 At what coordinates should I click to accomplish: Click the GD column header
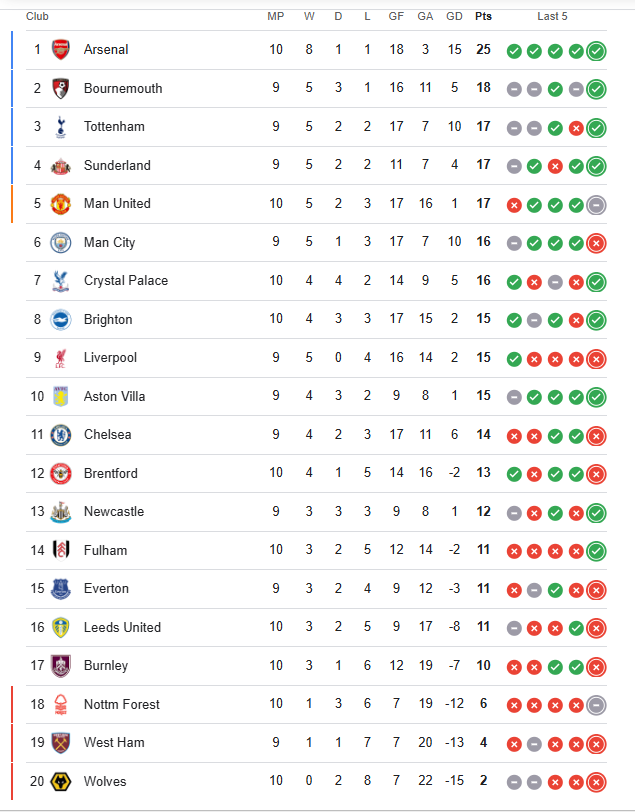[454, 16]
